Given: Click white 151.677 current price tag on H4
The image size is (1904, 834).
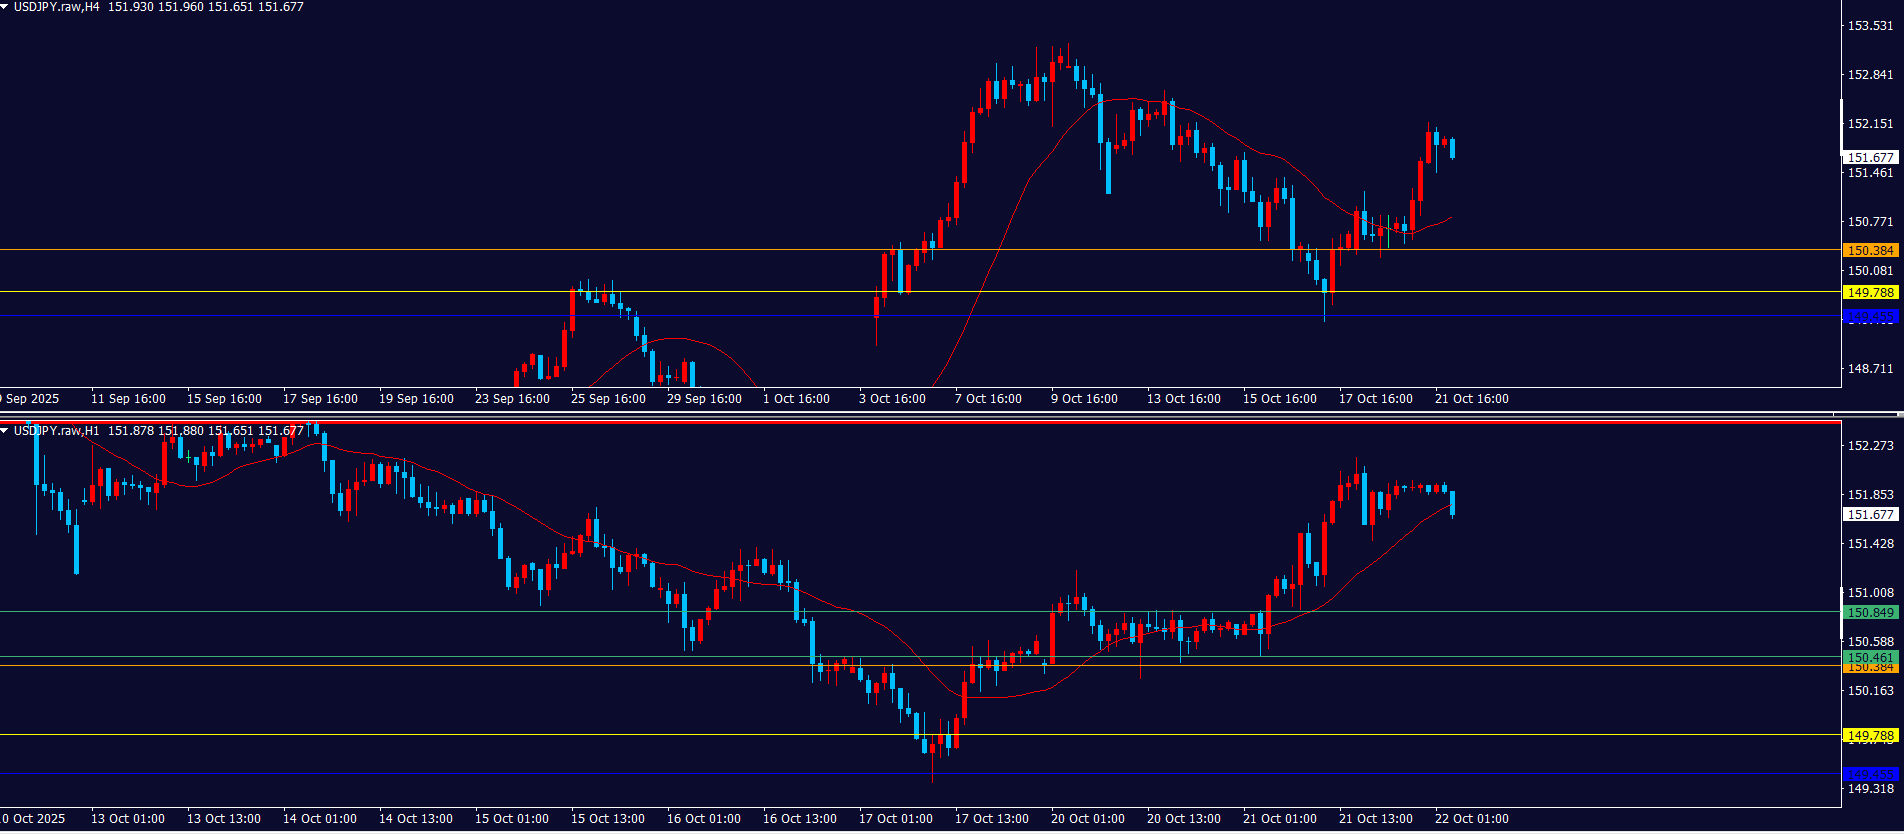Looking at the screenshot, I should (x=1870, y=158).
